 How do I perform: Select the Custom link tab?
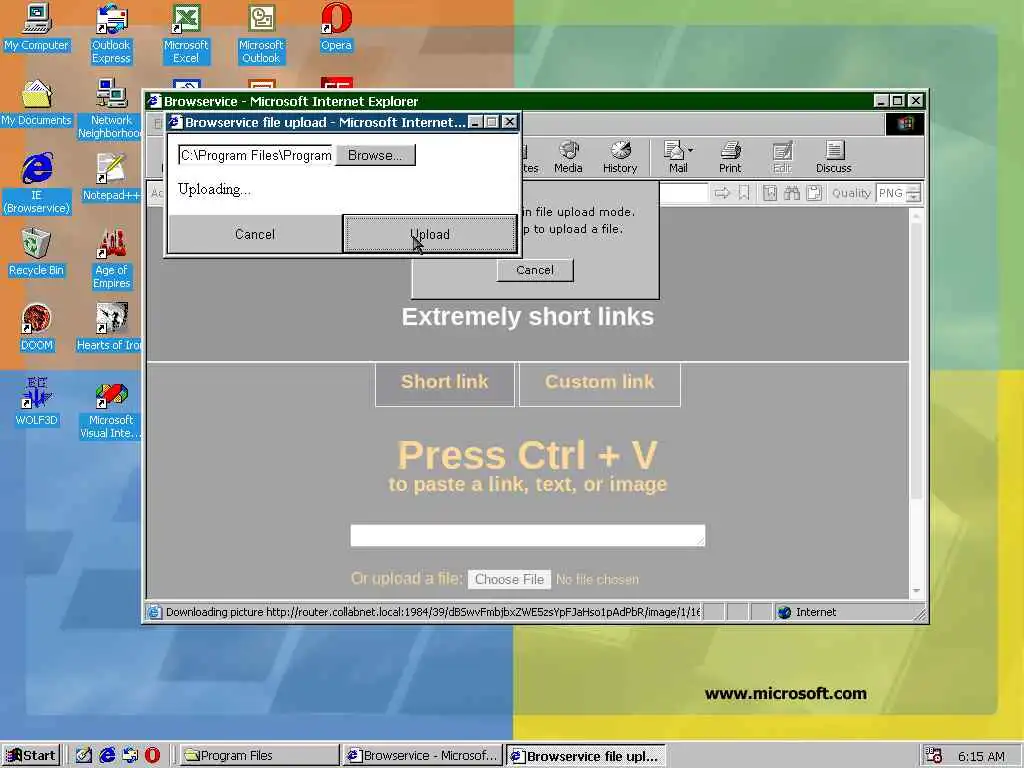[x=600, y=384]
